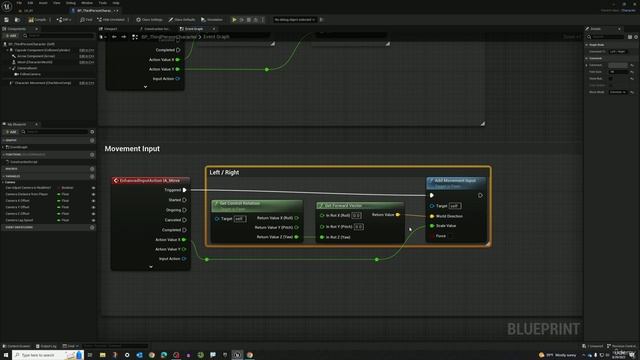This screenshot has height=360, width=640.
Task: Open the File menu
Action: pyautogui.click(x=19, y=3)
